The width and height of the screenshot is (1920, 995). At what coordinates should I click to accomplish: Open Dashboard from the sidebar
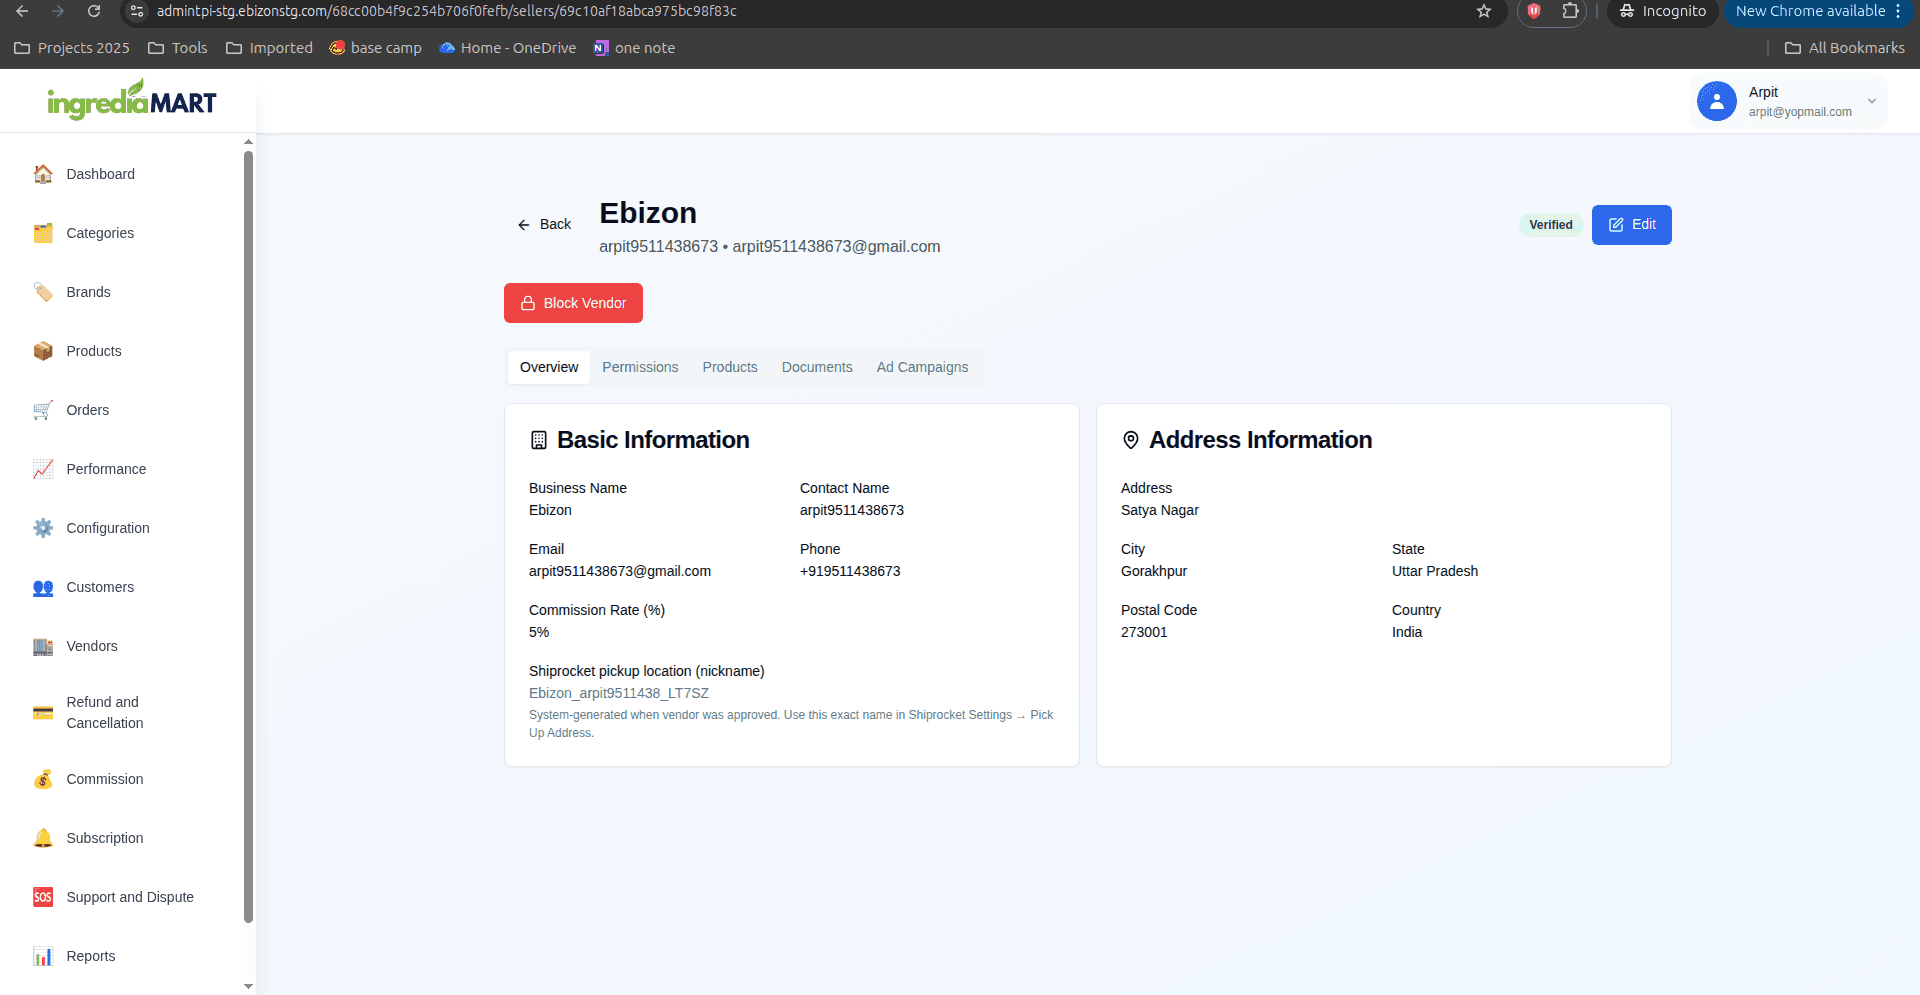point(101,174)
